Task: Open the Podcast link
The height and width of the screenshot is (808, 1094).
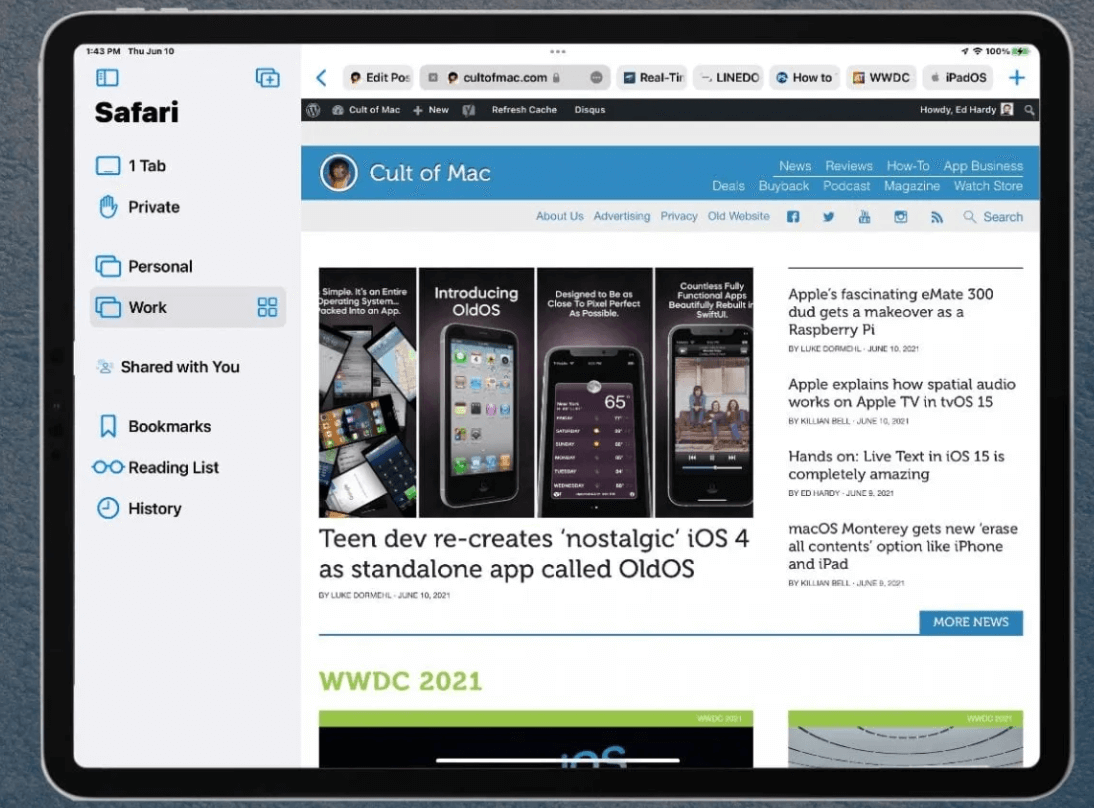Action: [x=846, y=186]
